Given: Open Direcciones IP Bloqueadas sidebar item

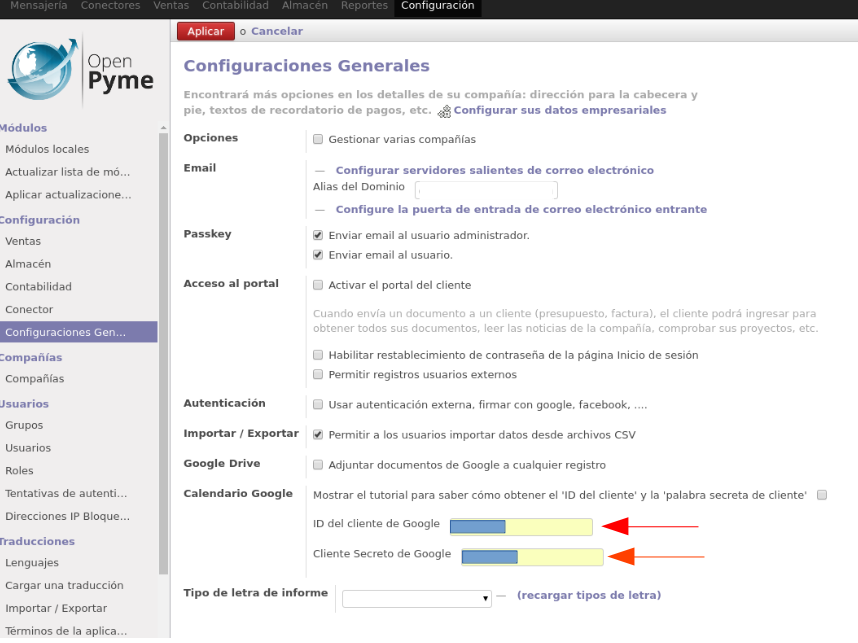Looking at the screenshot, I should pyautogui.click(x=67, y=516).
